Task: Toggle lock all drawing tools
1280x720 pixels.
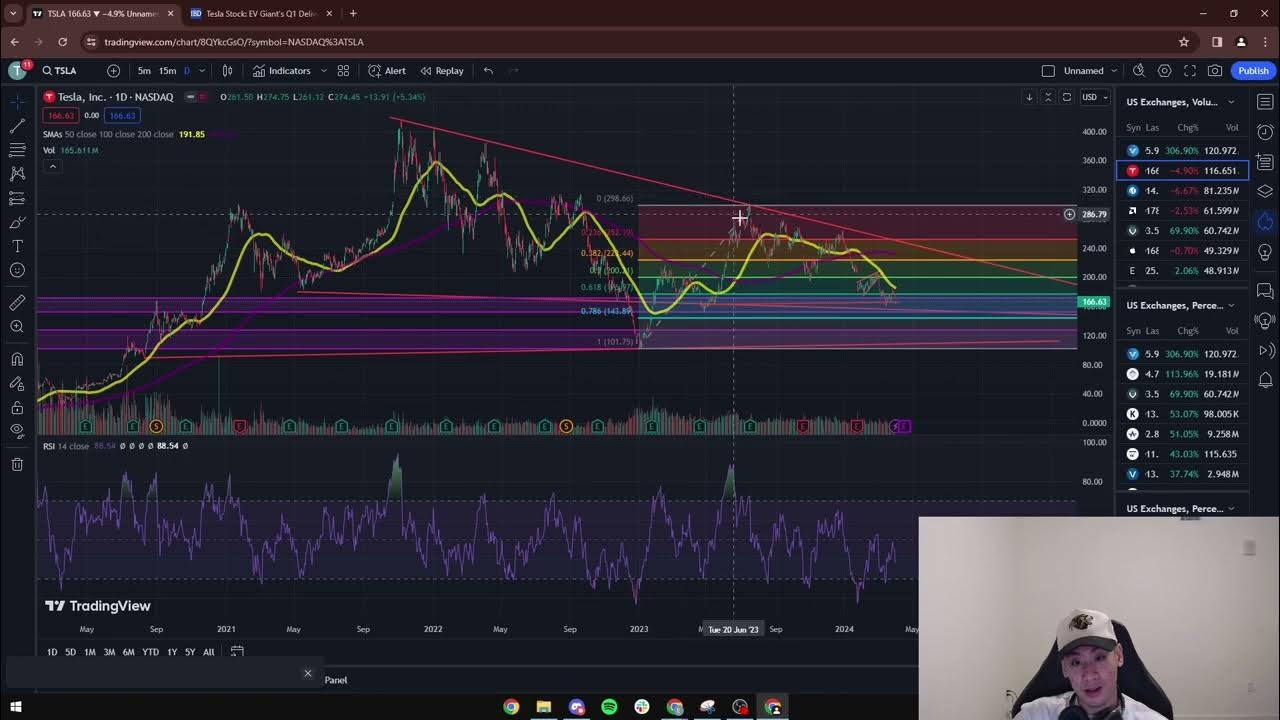Action: tap(17, 407)
